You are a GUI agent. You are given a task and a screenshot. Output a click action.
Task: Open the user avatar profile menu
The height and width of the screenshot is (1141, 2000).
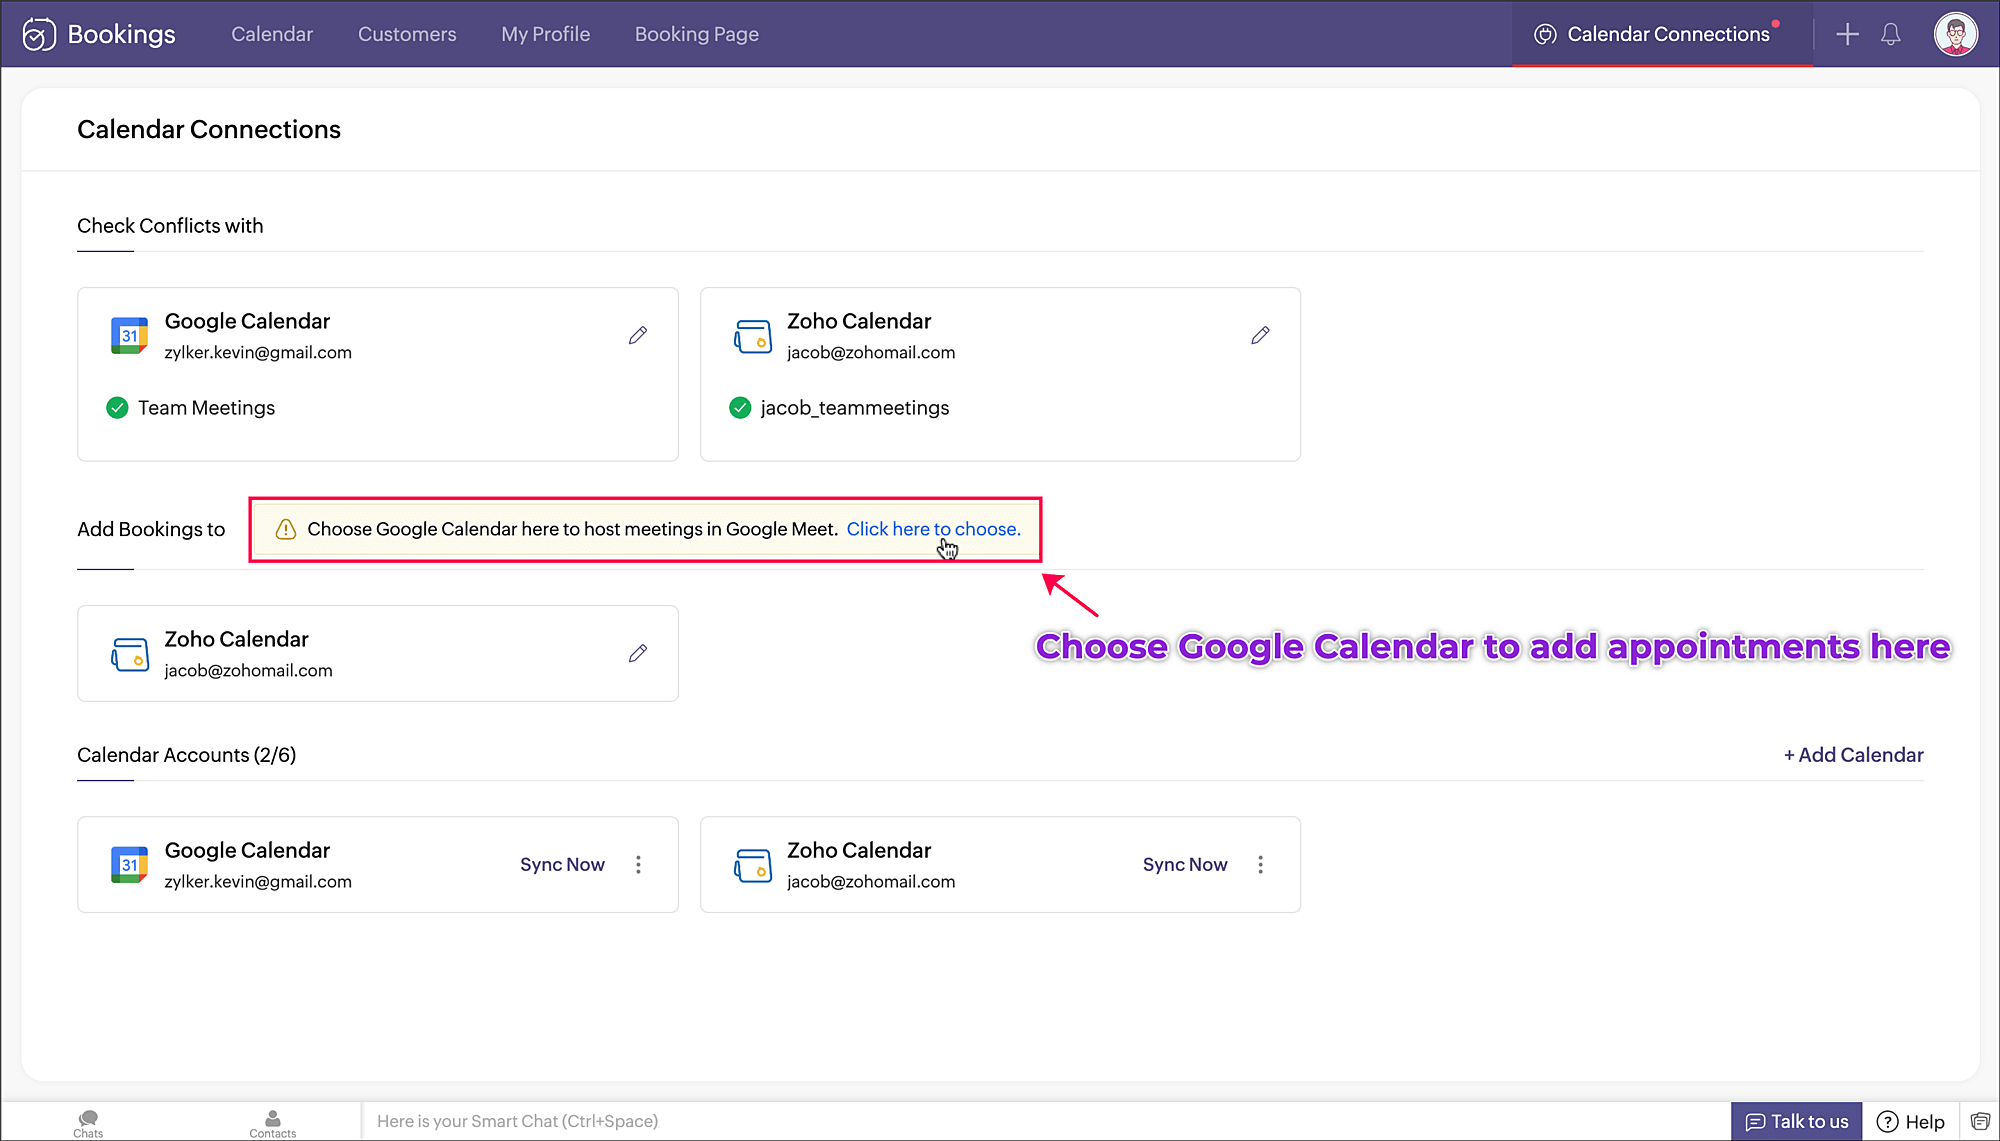(1955, 34)
